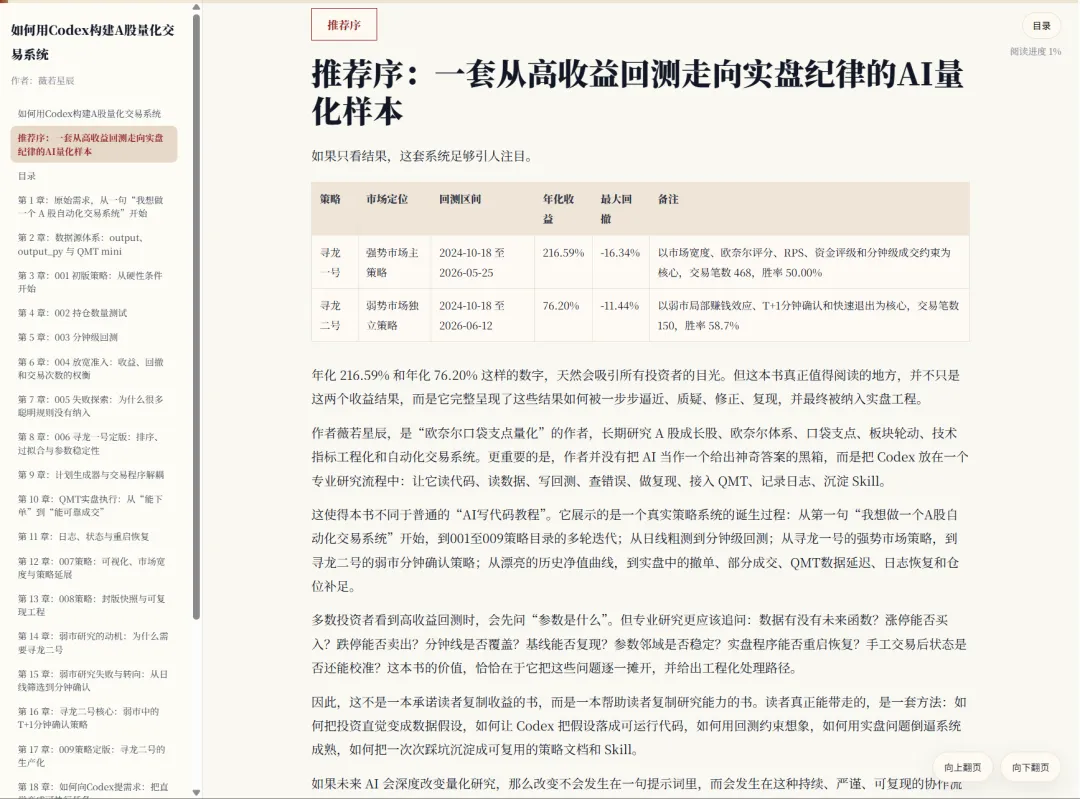1080x799 pixels.
Task: Open 第 10 章: QMT实盘执行 chapter
Action: tap(90, 506)
